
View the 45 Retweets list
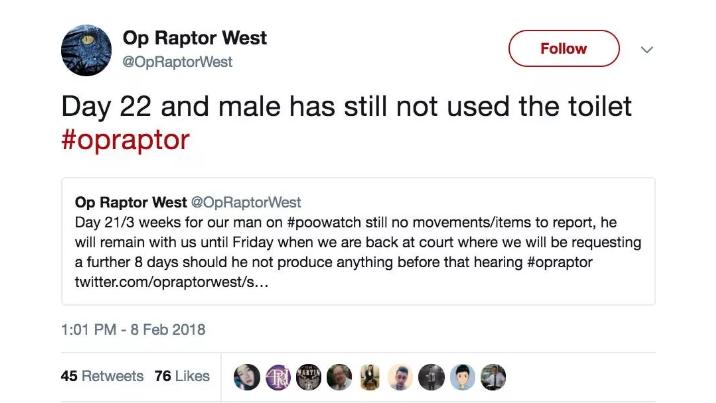tap(102, 376)
